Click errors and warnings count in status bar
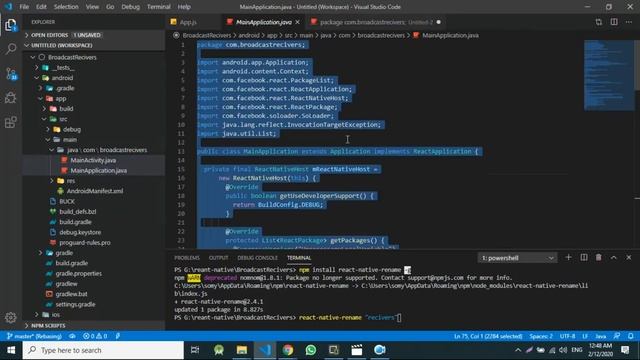The image size is (640, 360). point(95,336)
